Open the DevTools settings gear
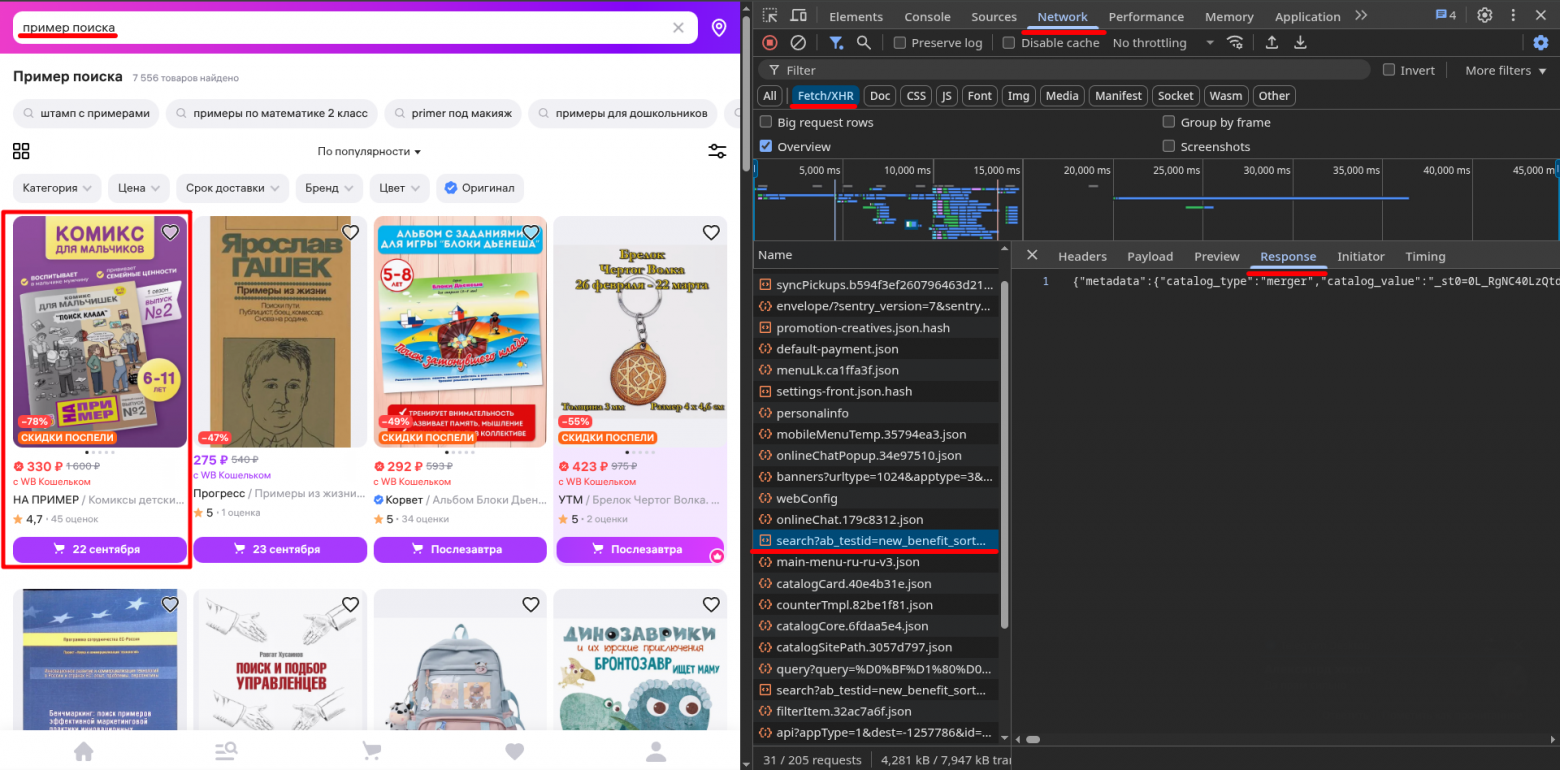Viewport: 1560px width, 770px height. pos(1485,16)
